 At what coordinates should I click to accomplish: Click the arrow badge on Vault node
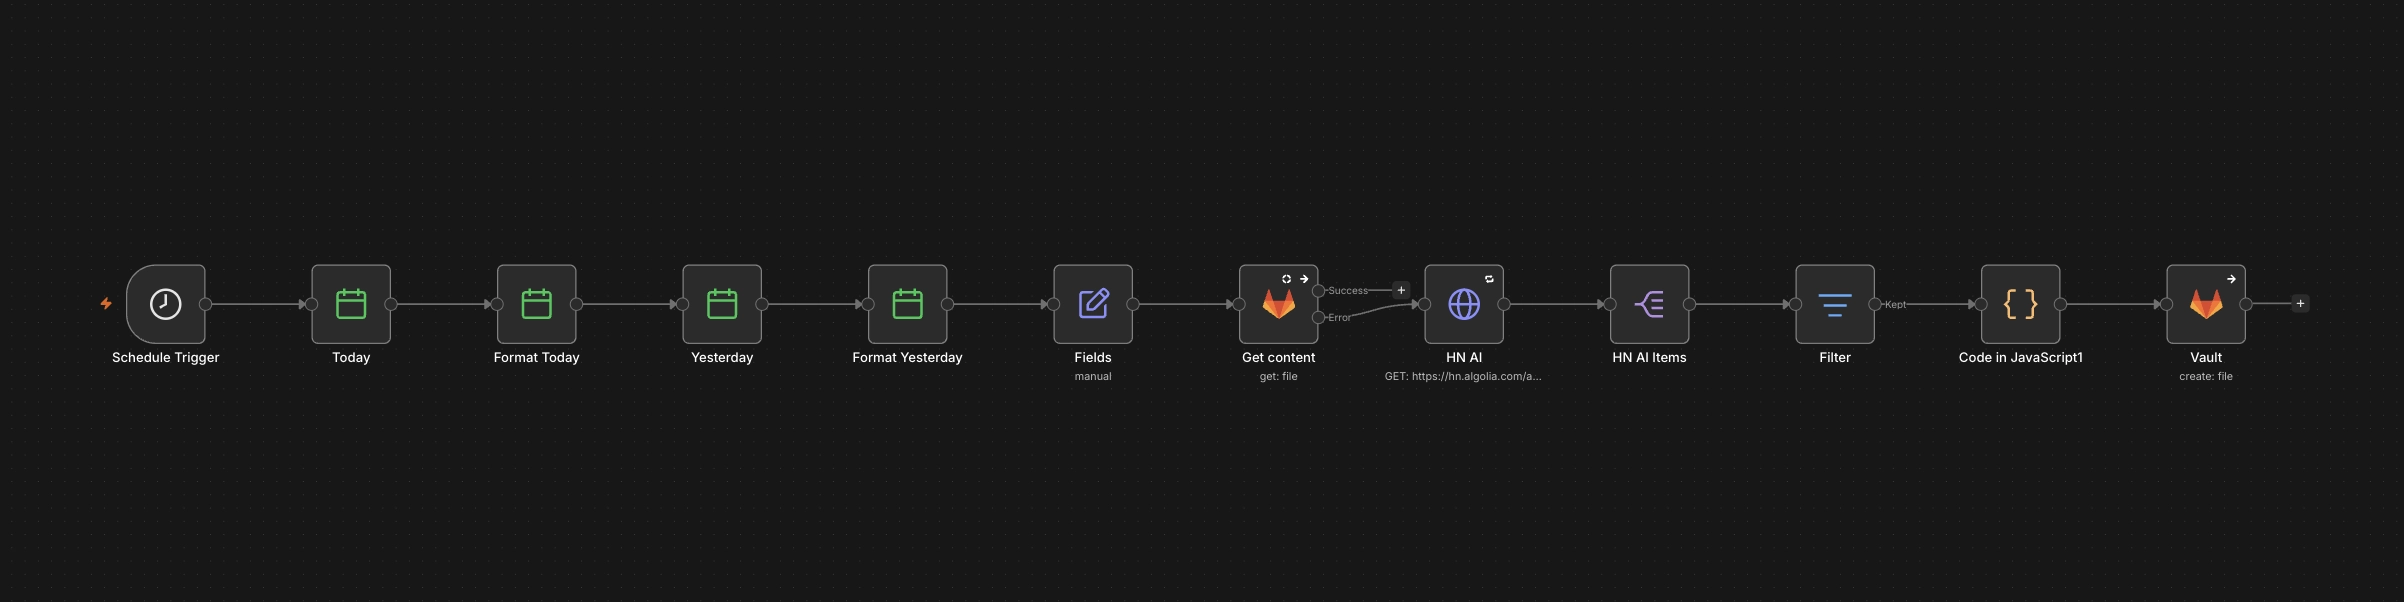pyautogui.click(x=2231, y=279)
